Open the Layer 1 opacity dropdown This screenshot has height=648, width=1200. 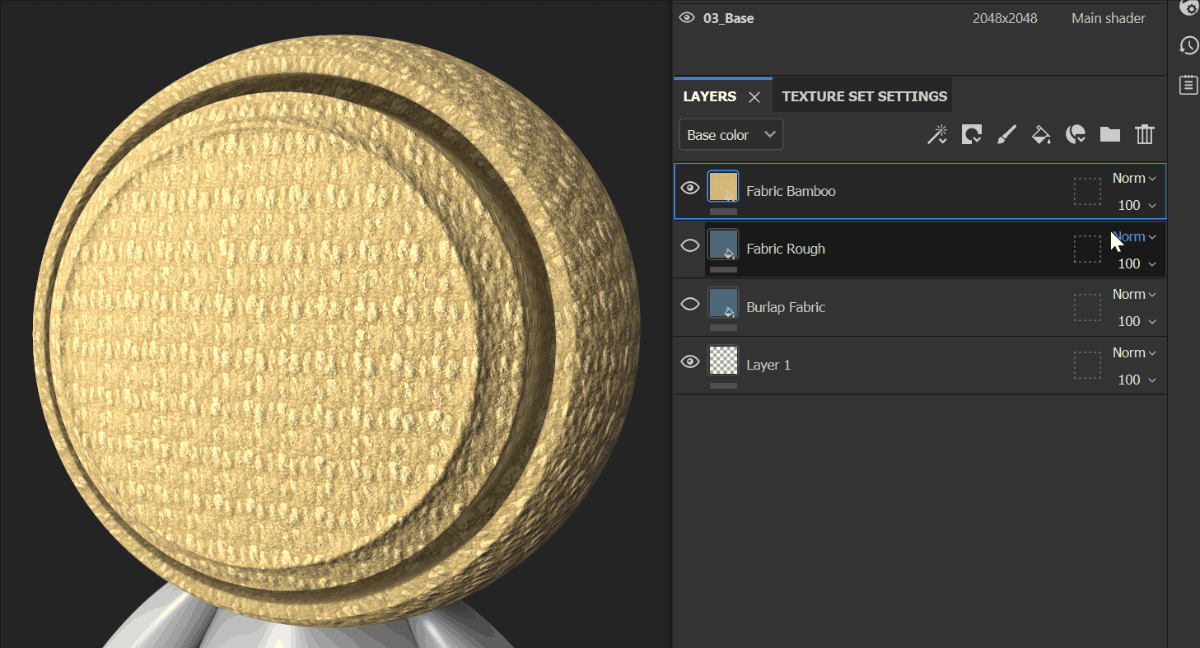coord(1137,380)
